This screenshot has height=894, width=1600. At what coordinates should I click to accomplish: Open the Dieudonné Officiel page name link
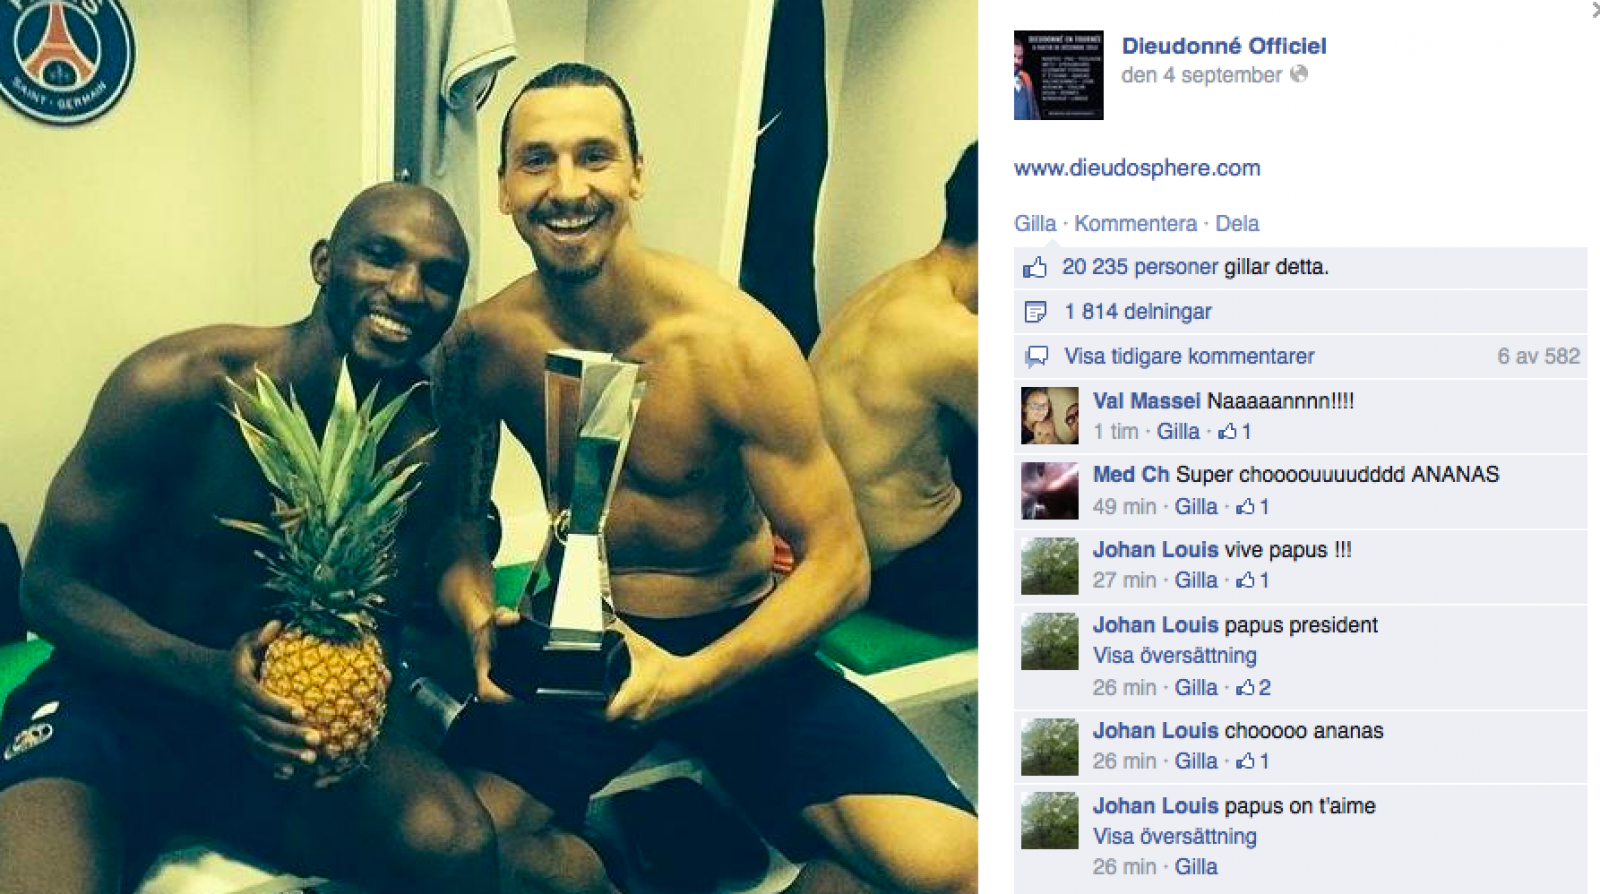(x=1224, y=46)
